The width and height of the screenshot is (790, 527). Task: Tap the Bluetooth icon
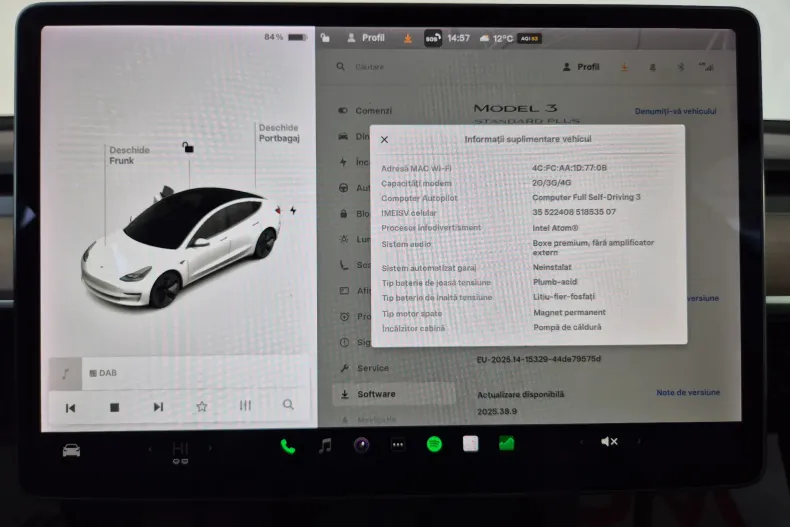pos(681,67)
